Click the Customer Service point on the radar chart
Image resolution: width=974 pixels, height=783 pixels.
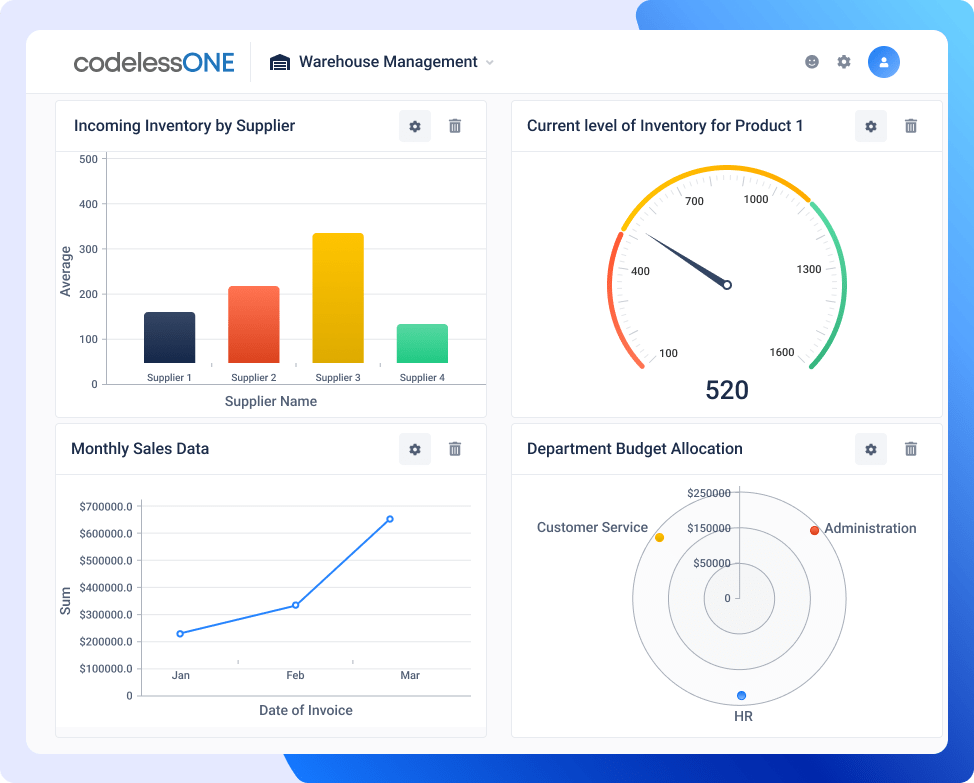[x=660, y=535]
